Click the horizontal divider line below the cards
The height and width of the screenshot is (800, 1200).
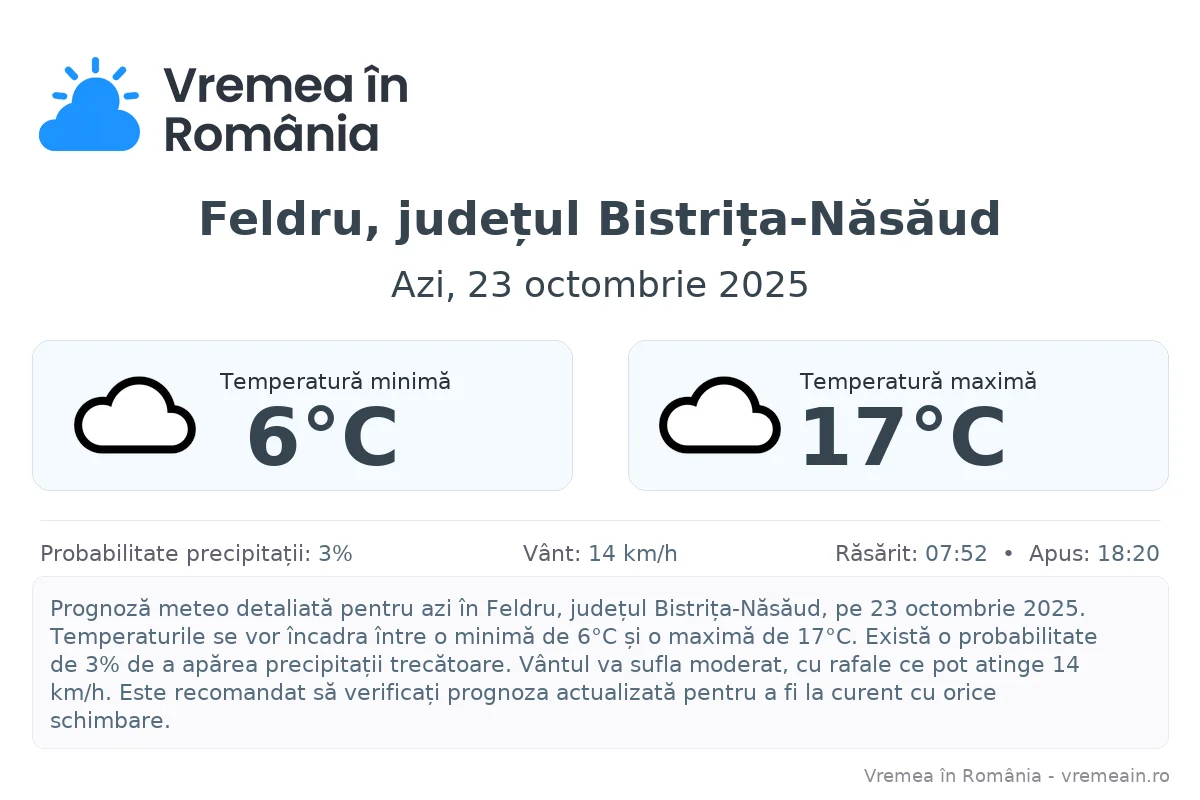[x=600, y=521]
